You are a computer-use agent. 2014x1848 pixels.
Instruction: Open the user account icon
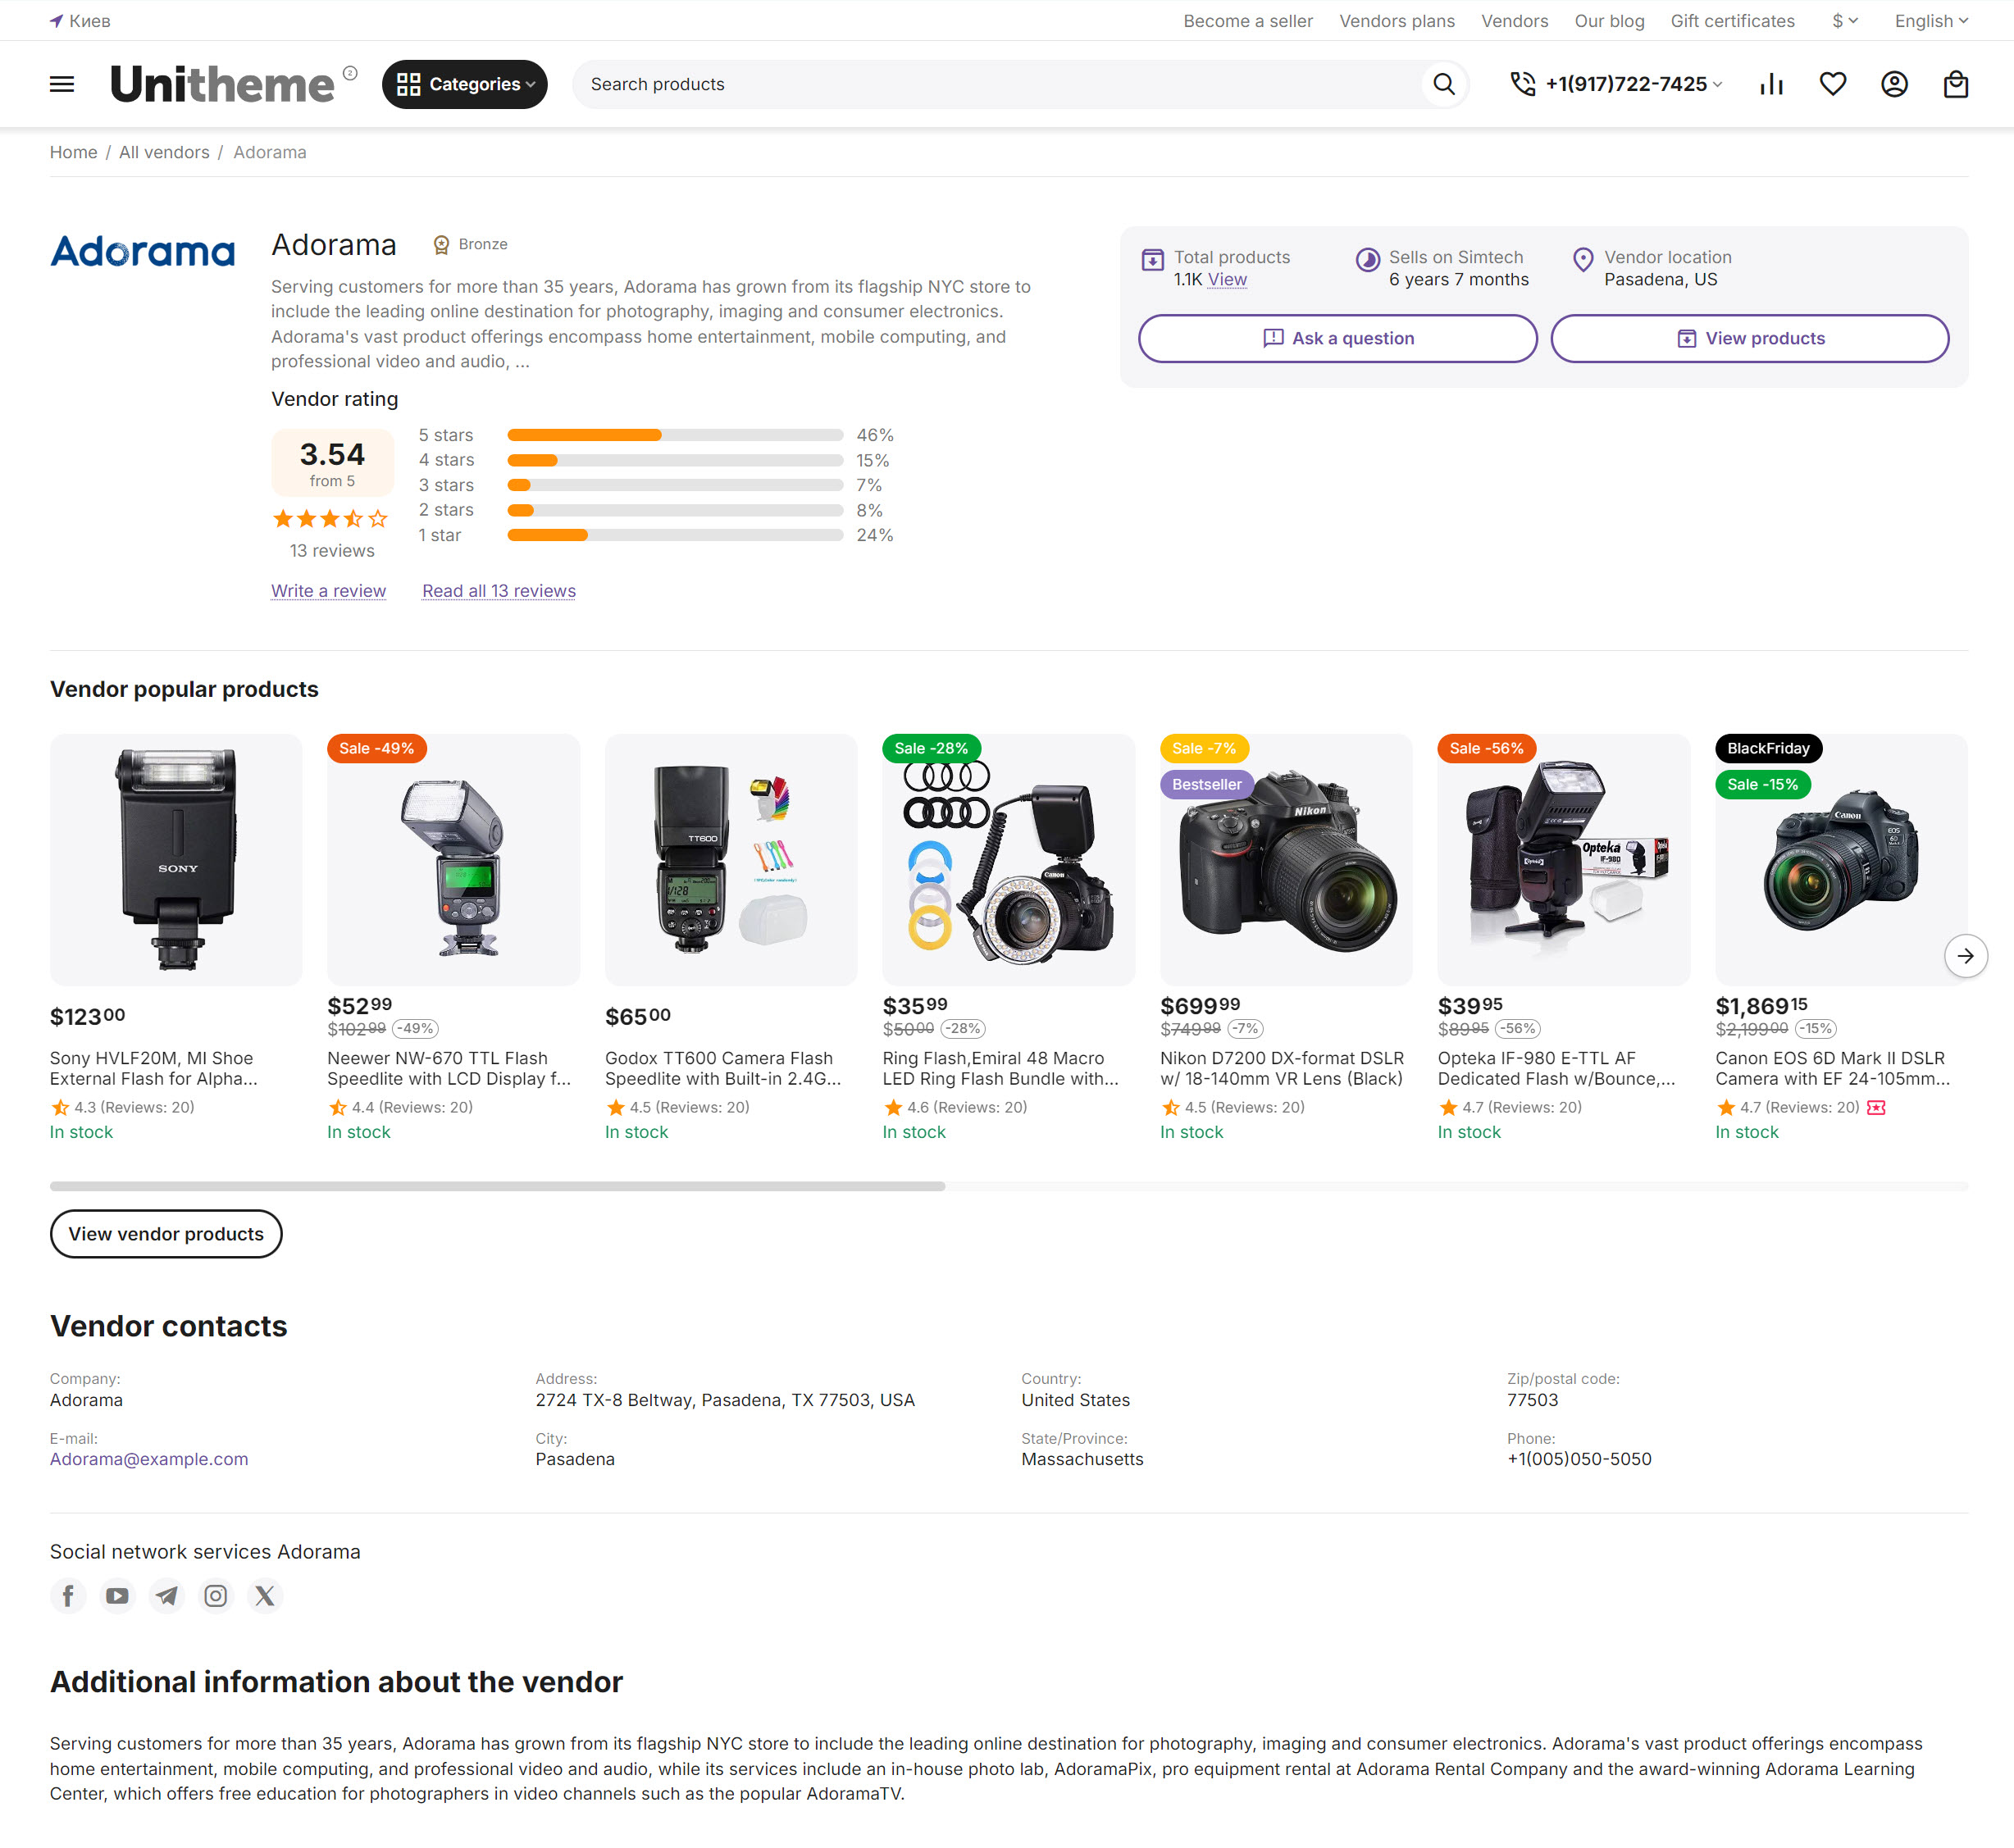1895,84
